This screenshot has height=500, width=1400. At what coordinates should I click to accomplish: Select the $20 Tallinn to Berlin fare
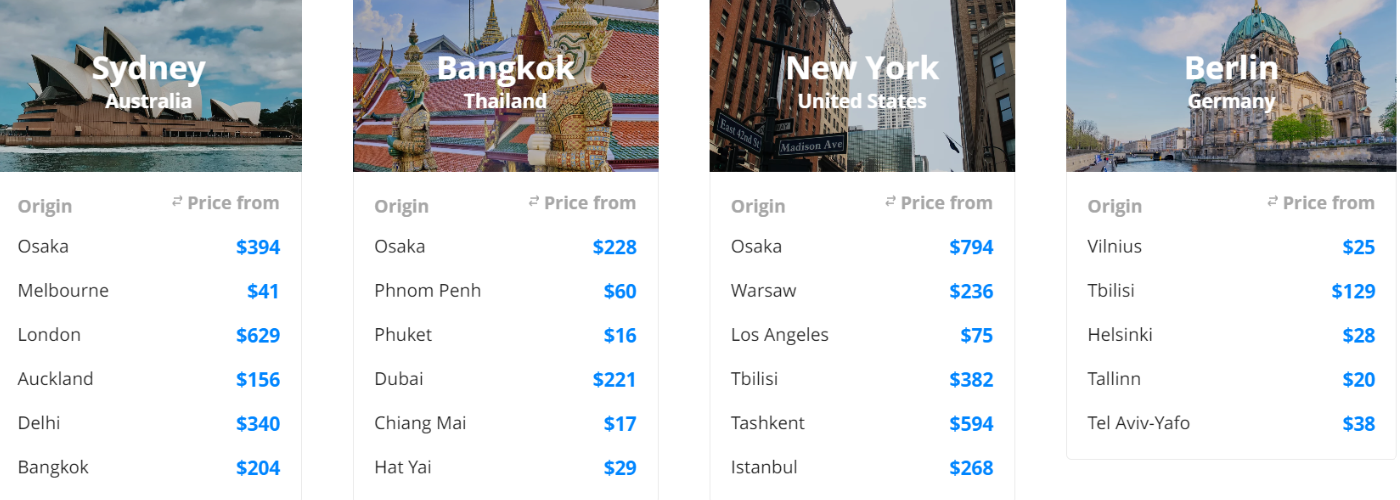tap(1359, 379)
